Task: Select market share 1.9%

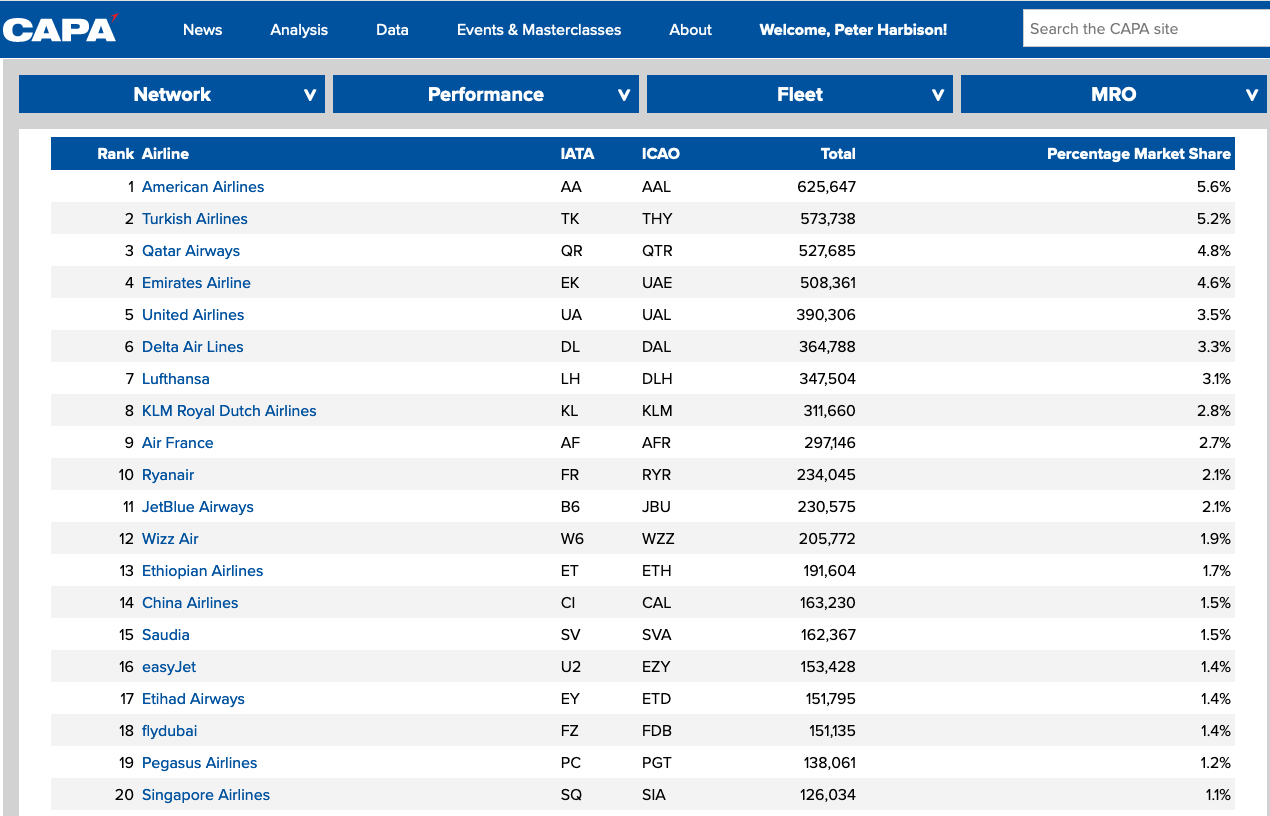Action: click(1215, 539)
